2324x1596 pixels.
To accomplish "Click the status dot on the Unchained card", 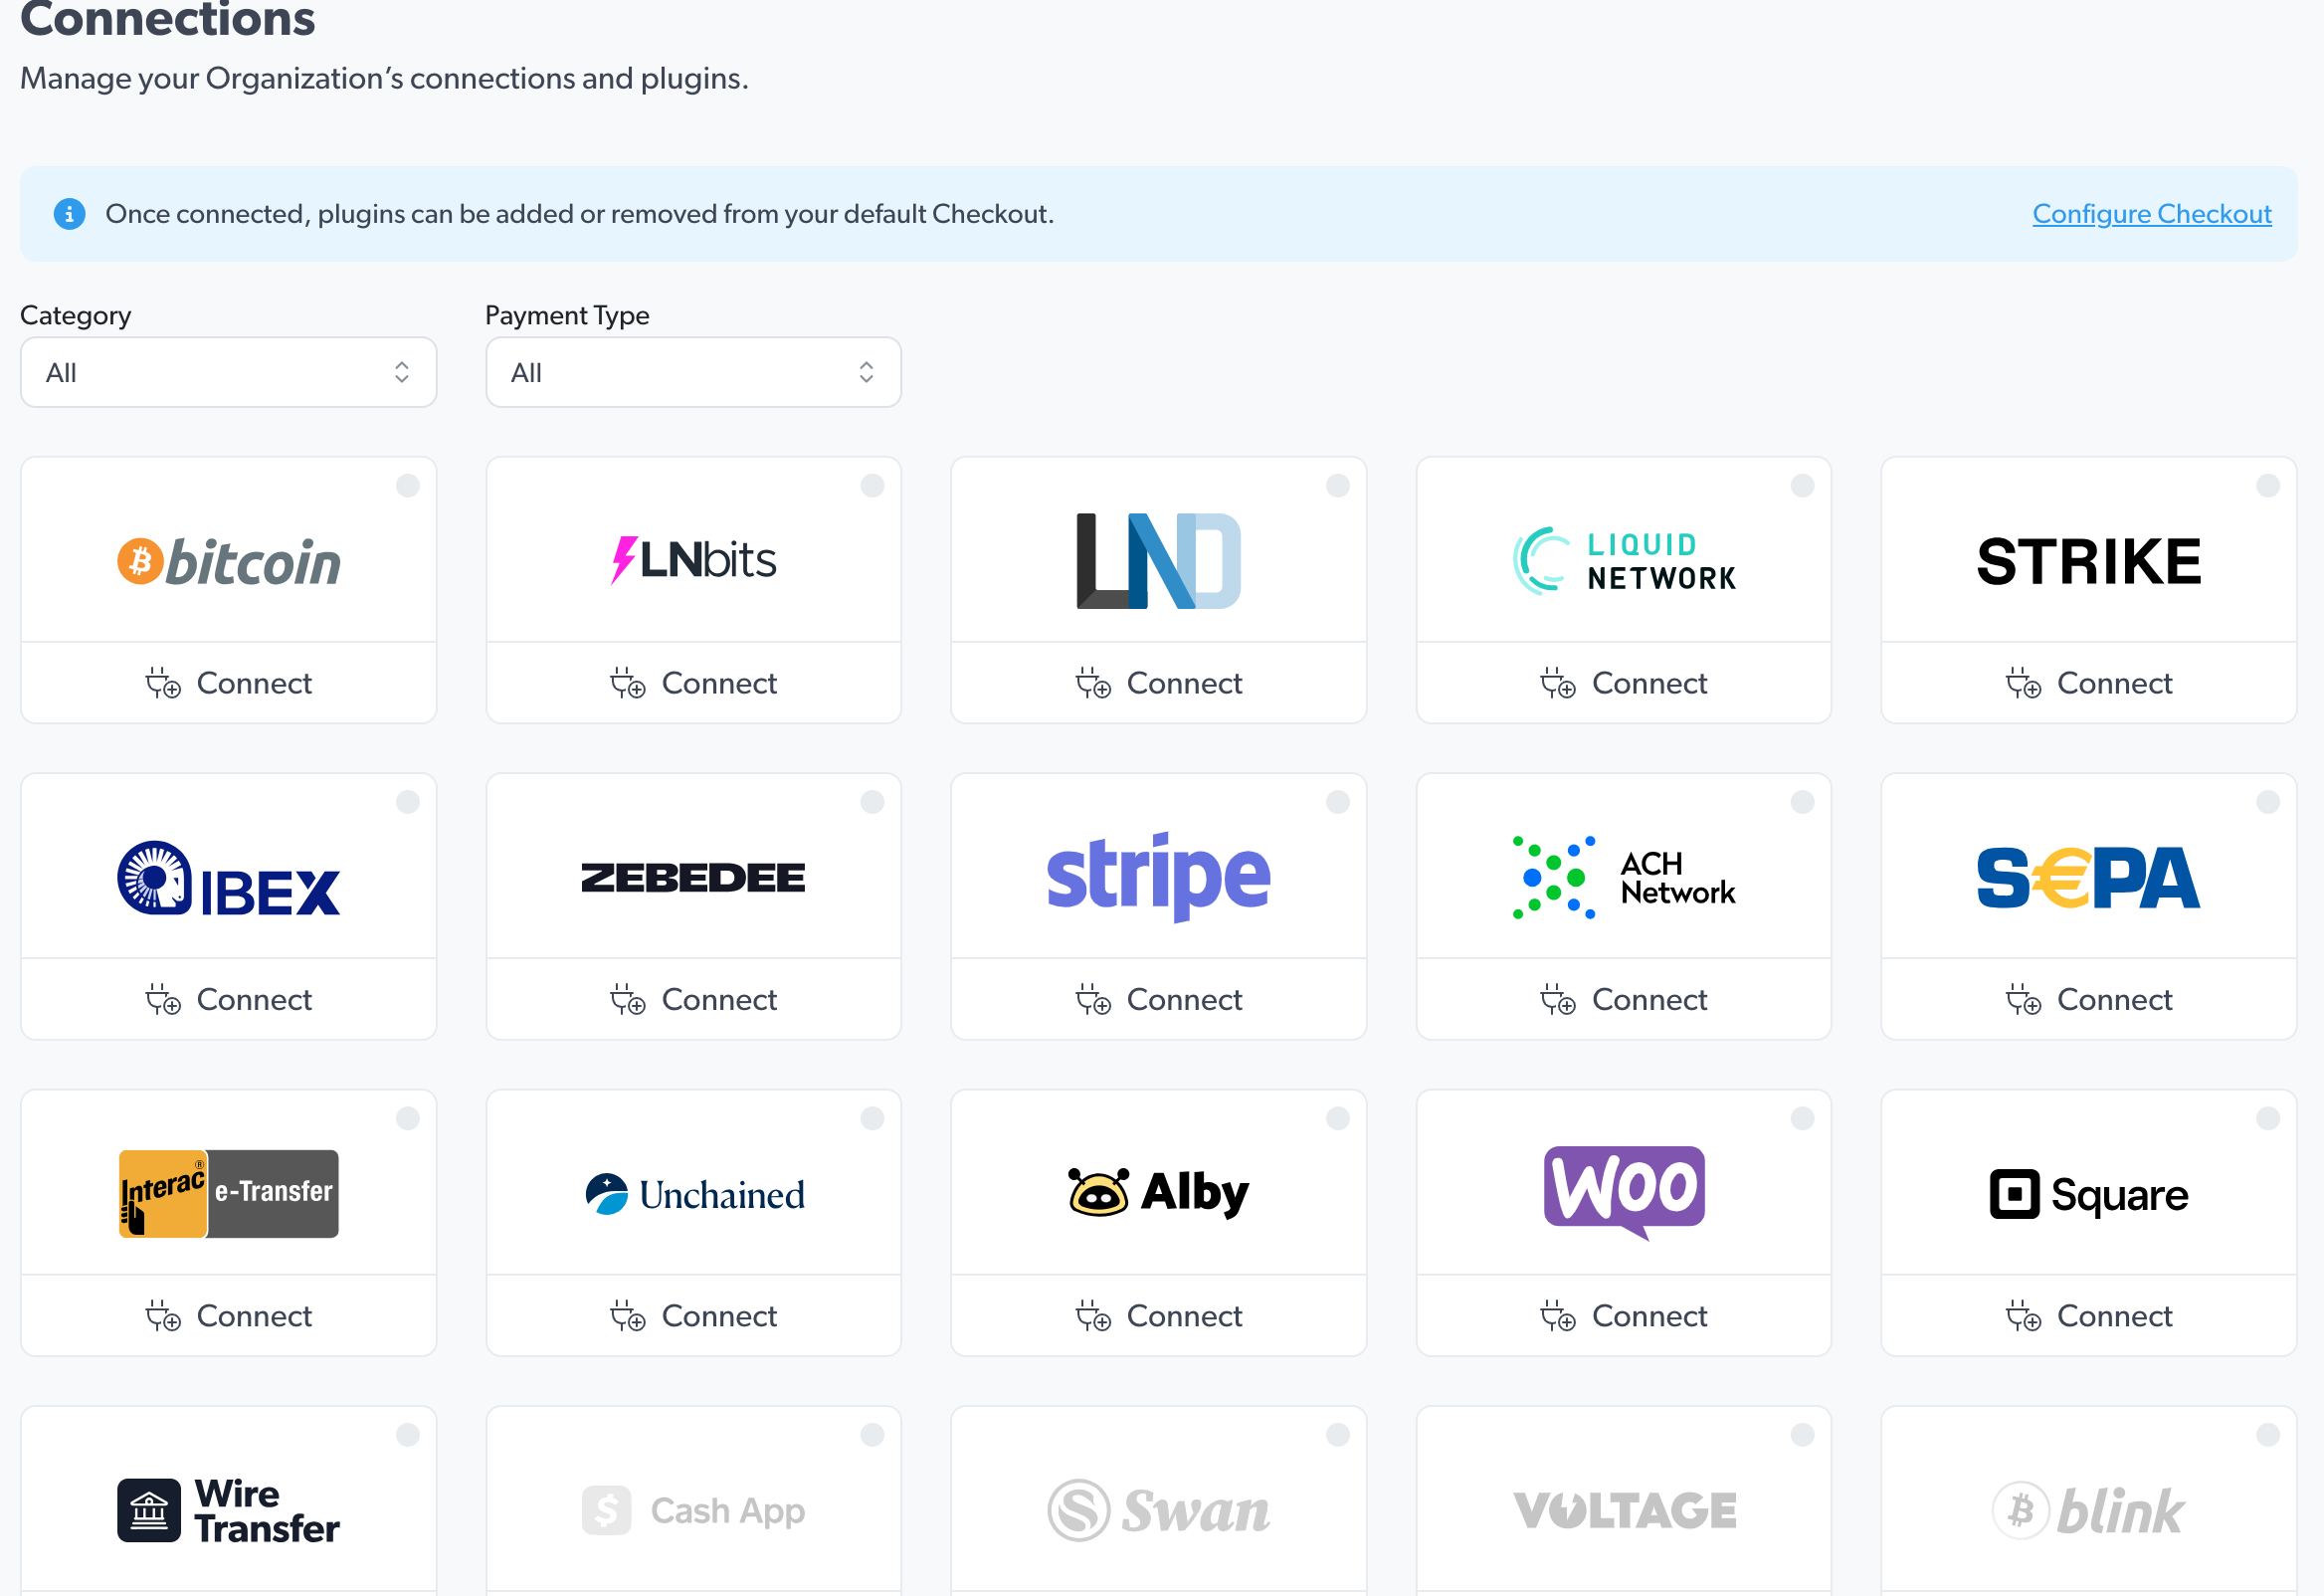I will click(x=872, y=1119).
